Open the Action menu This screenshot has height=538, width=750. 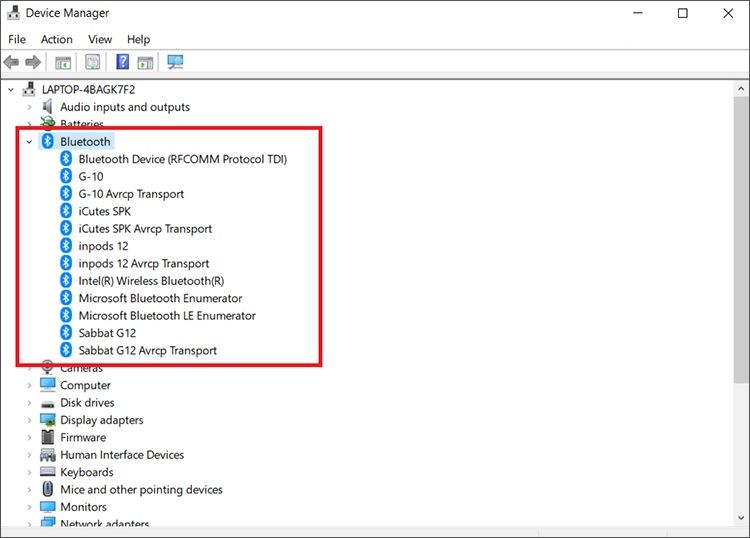pos(56,39)
